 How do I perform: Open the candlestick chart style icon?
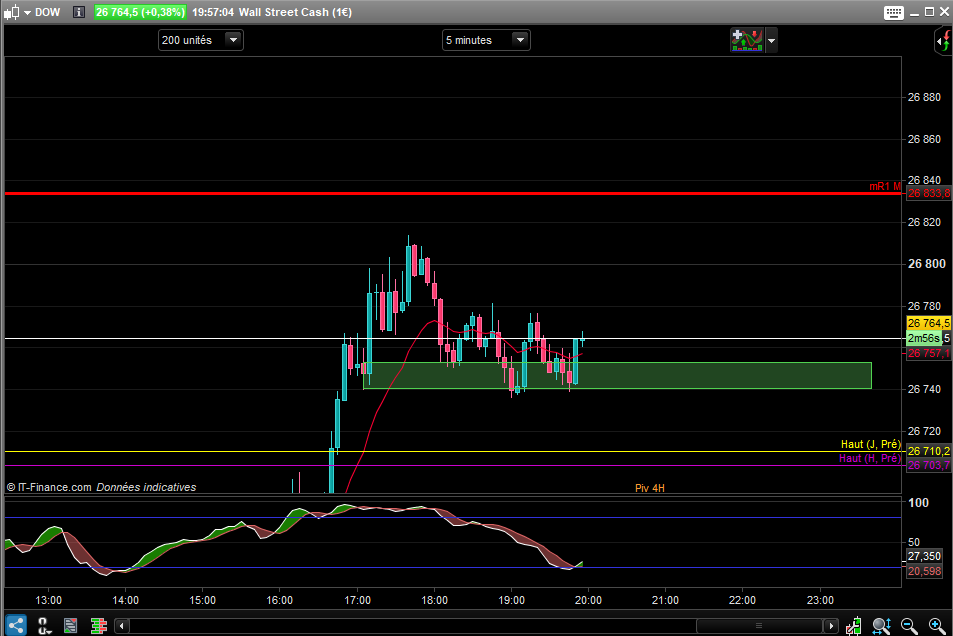[x=12, y=12]
